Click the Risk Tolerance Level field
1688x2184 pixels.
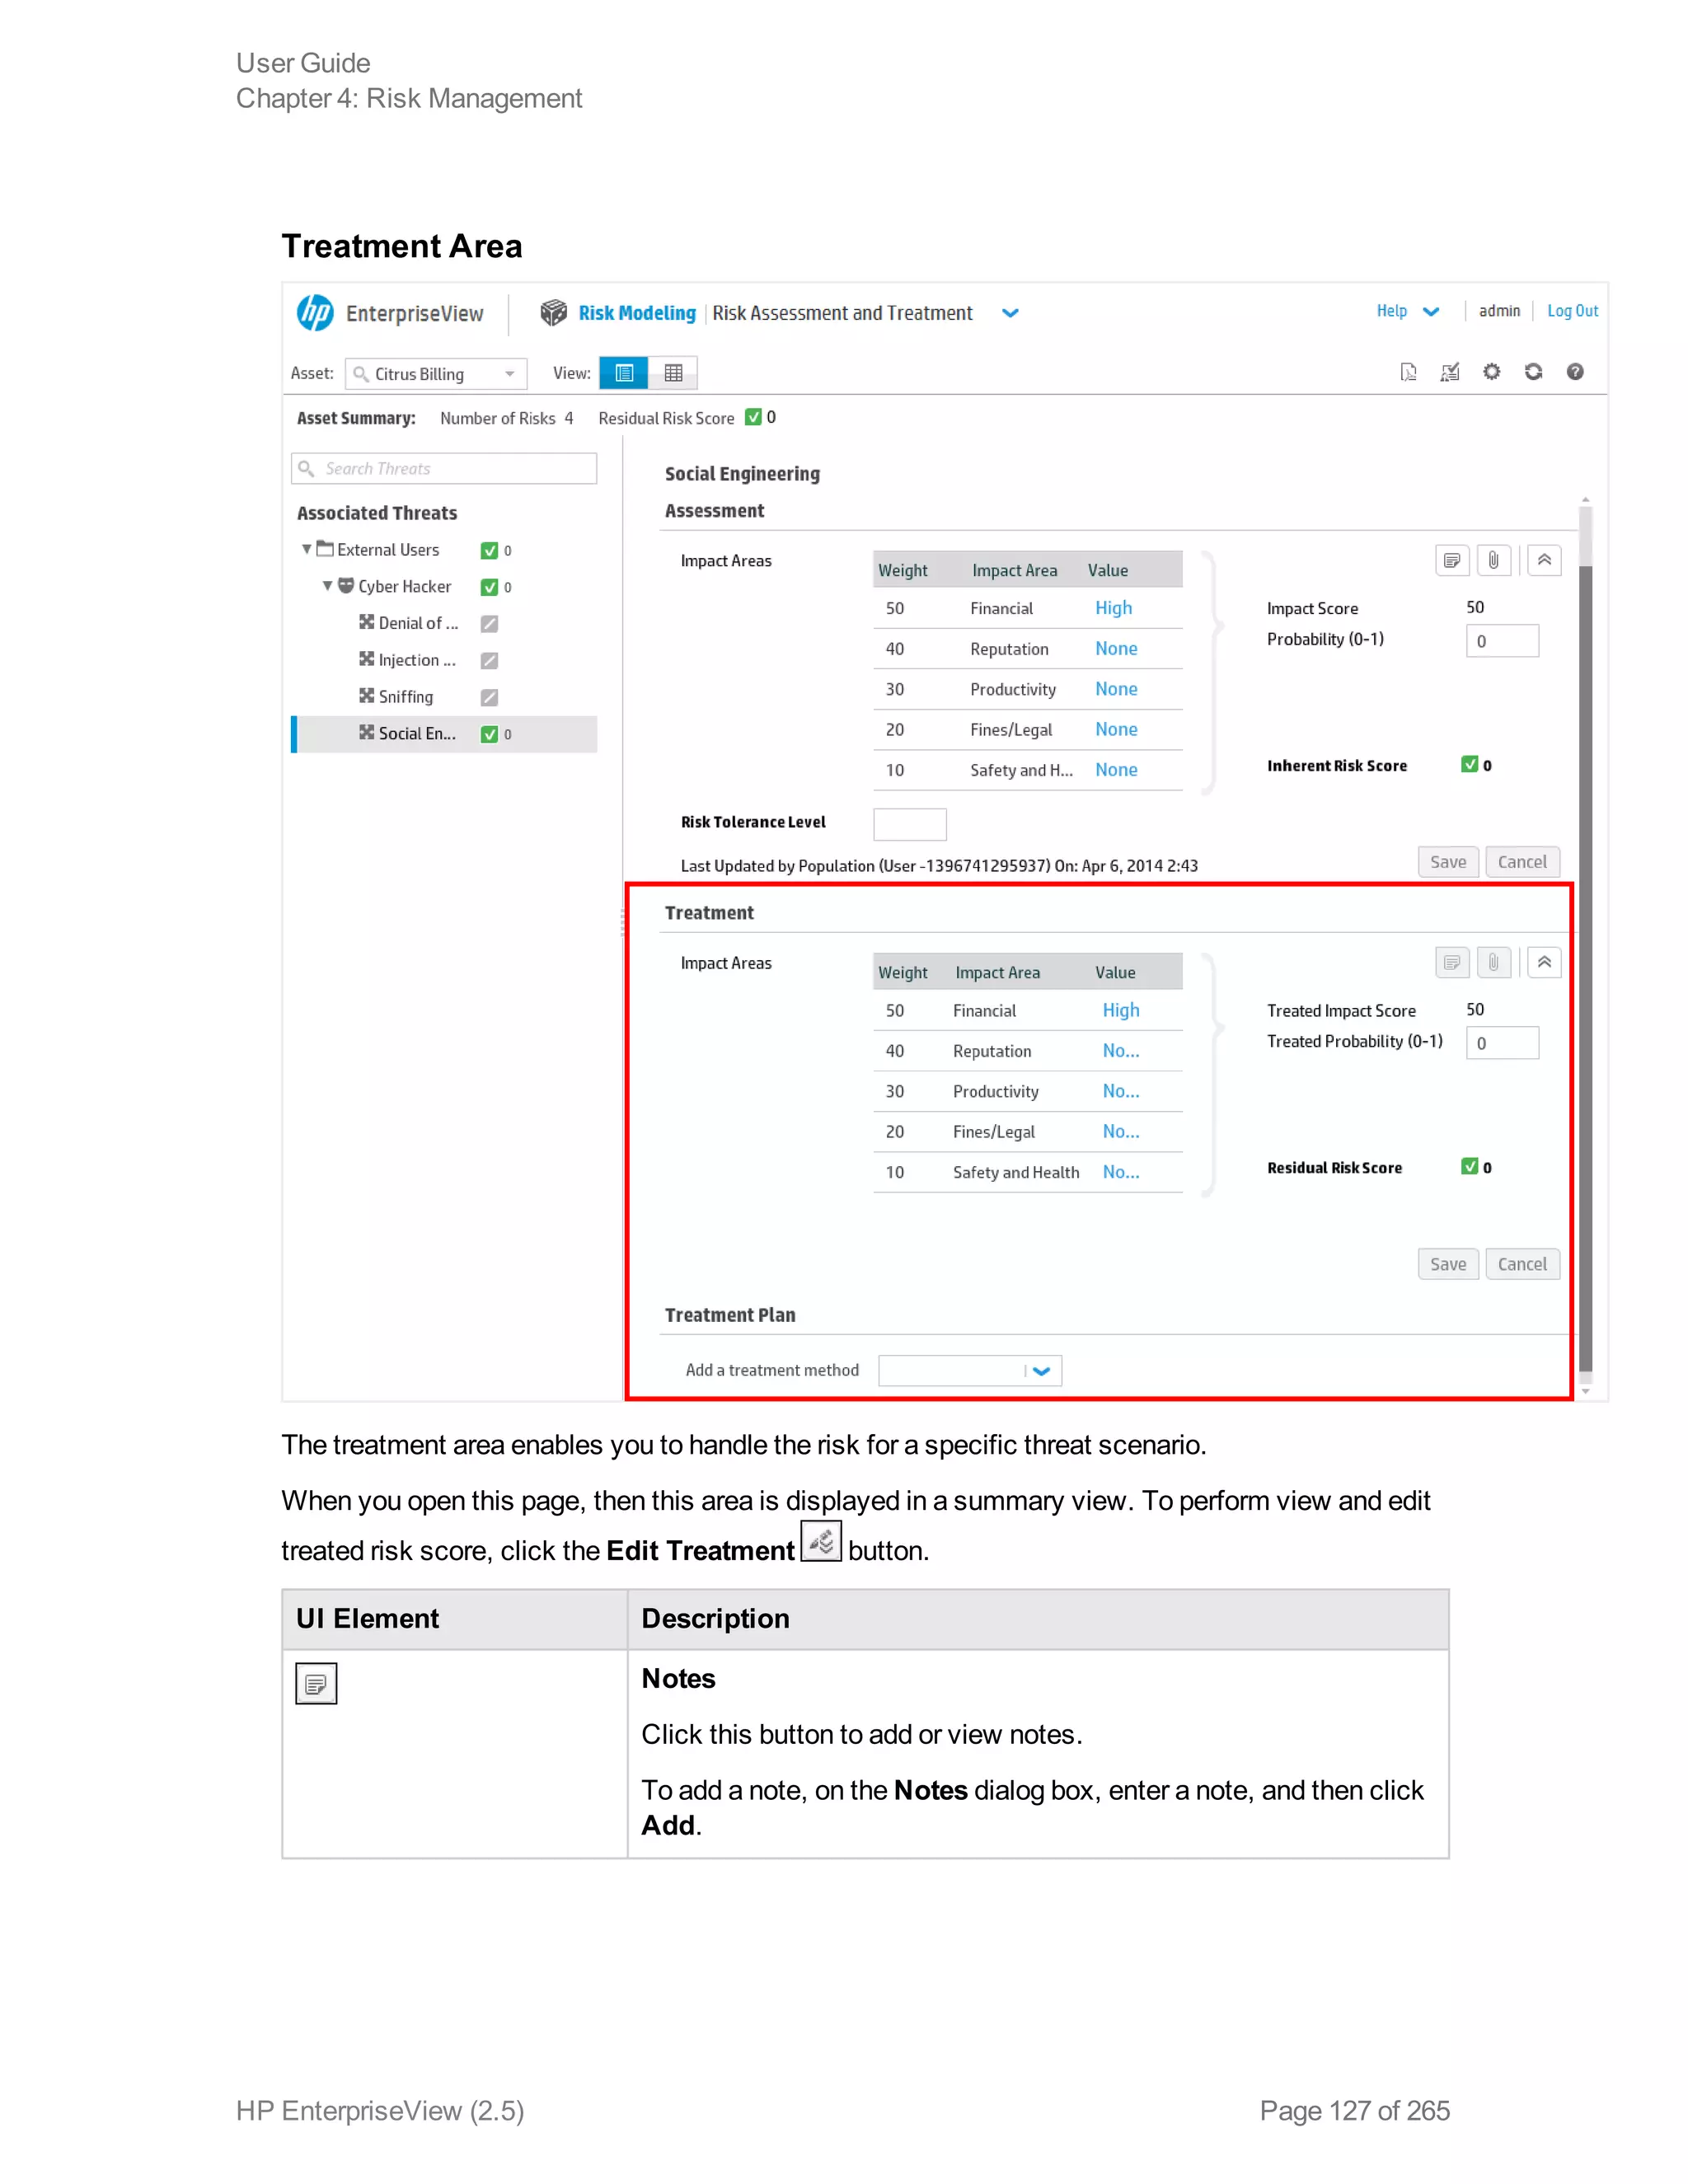(909, 824)
